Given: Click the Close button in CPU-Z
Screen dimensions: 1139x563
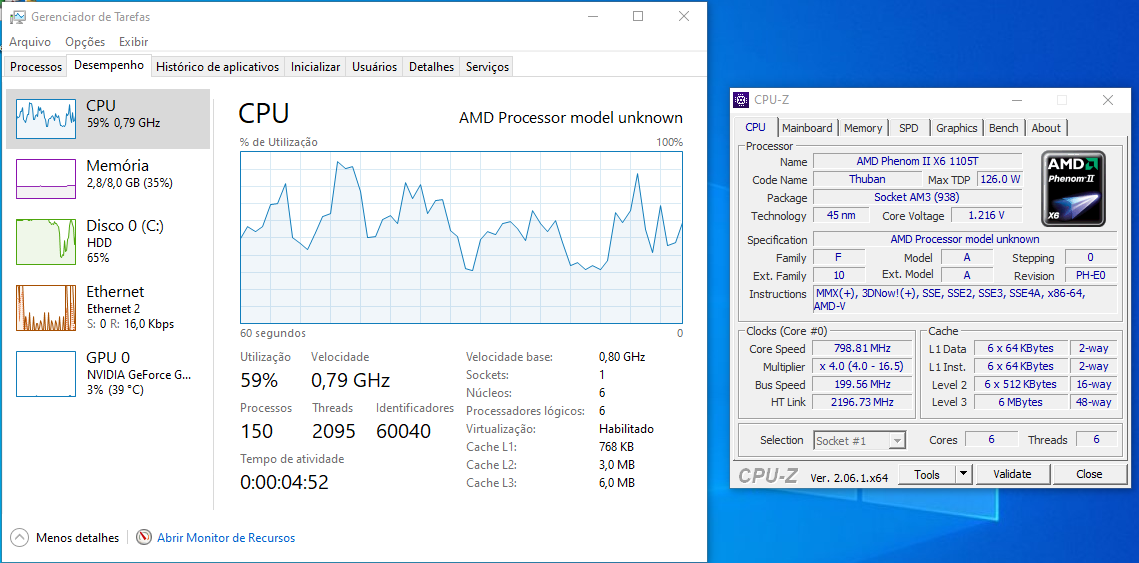Looking at the screenshot, I should [x=1090, y=474].
